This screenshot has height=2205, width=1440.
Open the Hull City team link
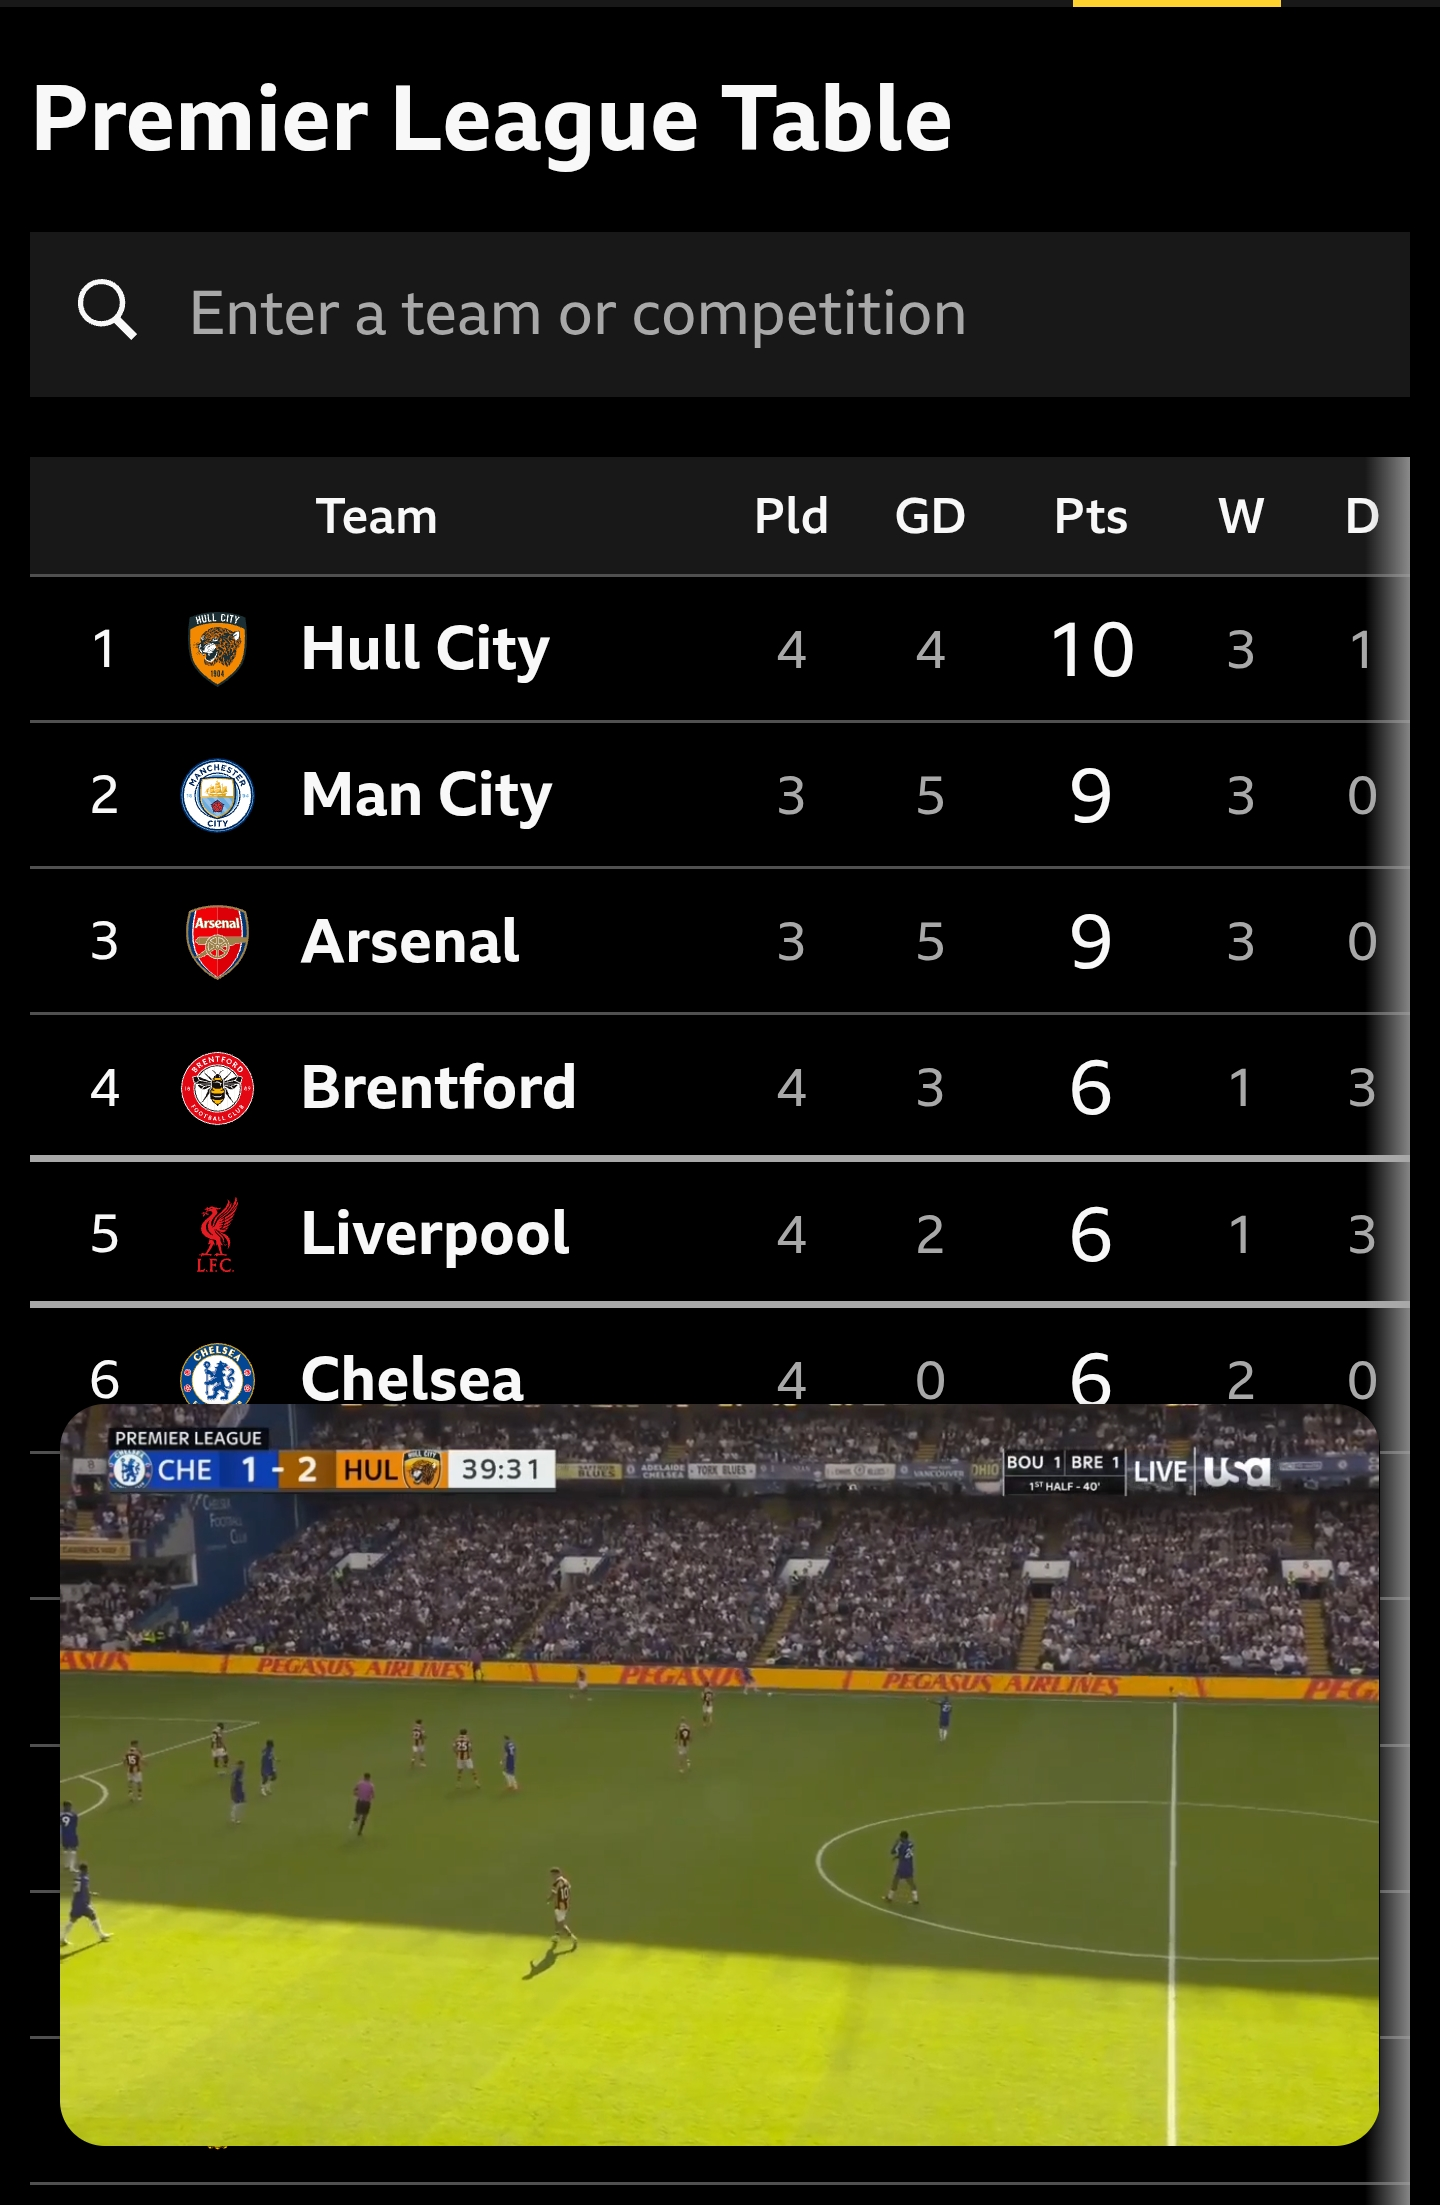(x=425, y=649)
